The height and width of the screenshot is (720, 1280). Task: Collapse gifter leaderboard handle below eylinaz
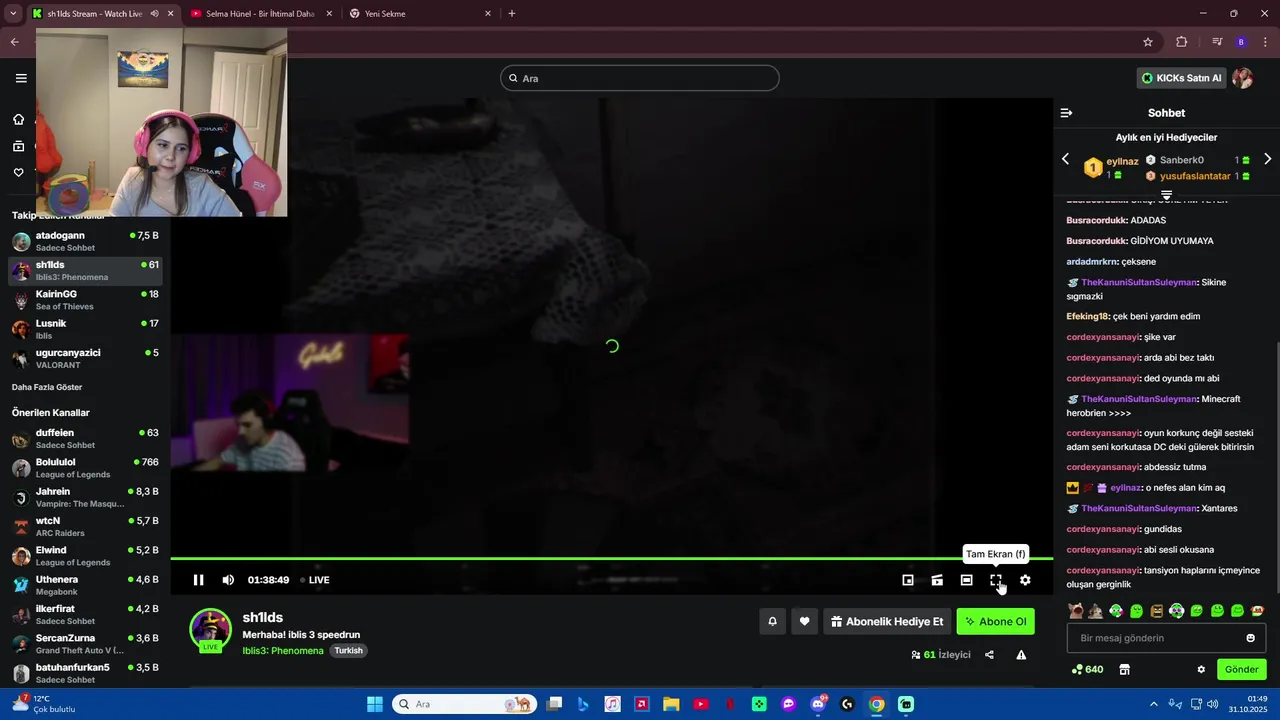click(1166, 194)
